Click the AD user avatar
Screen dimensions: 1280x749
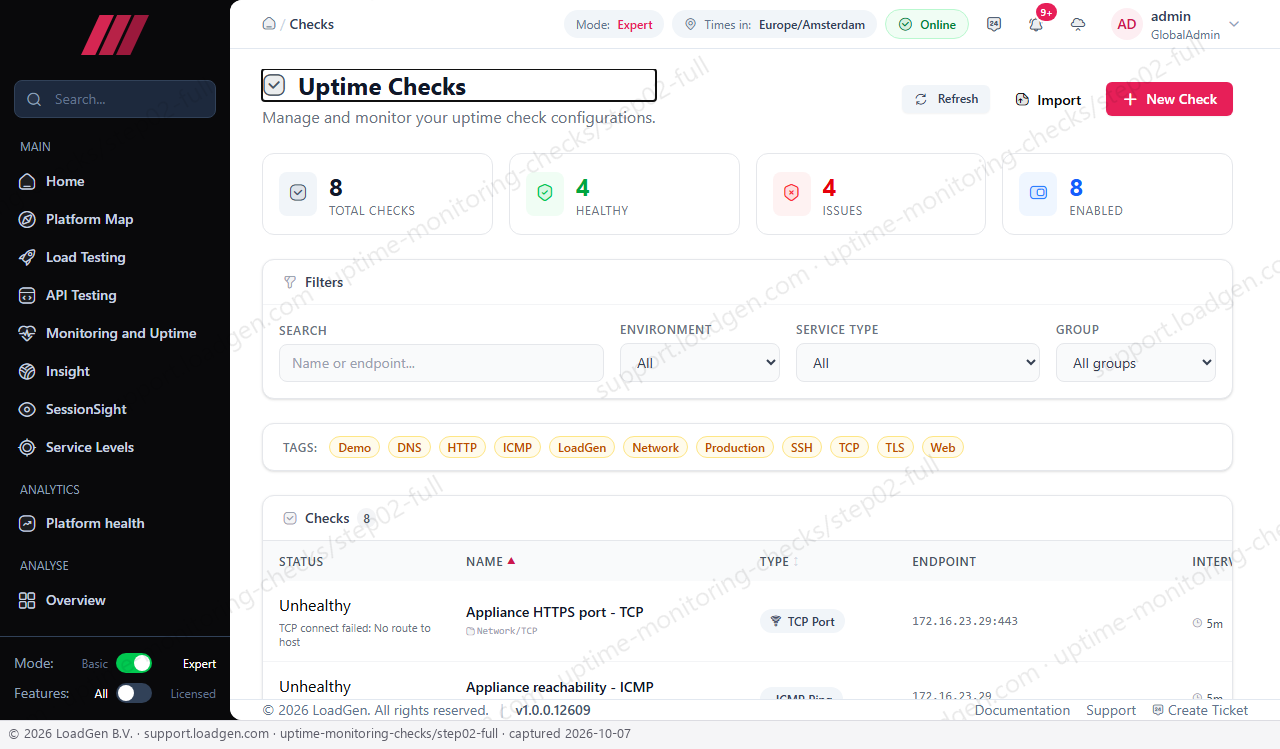1127,24
